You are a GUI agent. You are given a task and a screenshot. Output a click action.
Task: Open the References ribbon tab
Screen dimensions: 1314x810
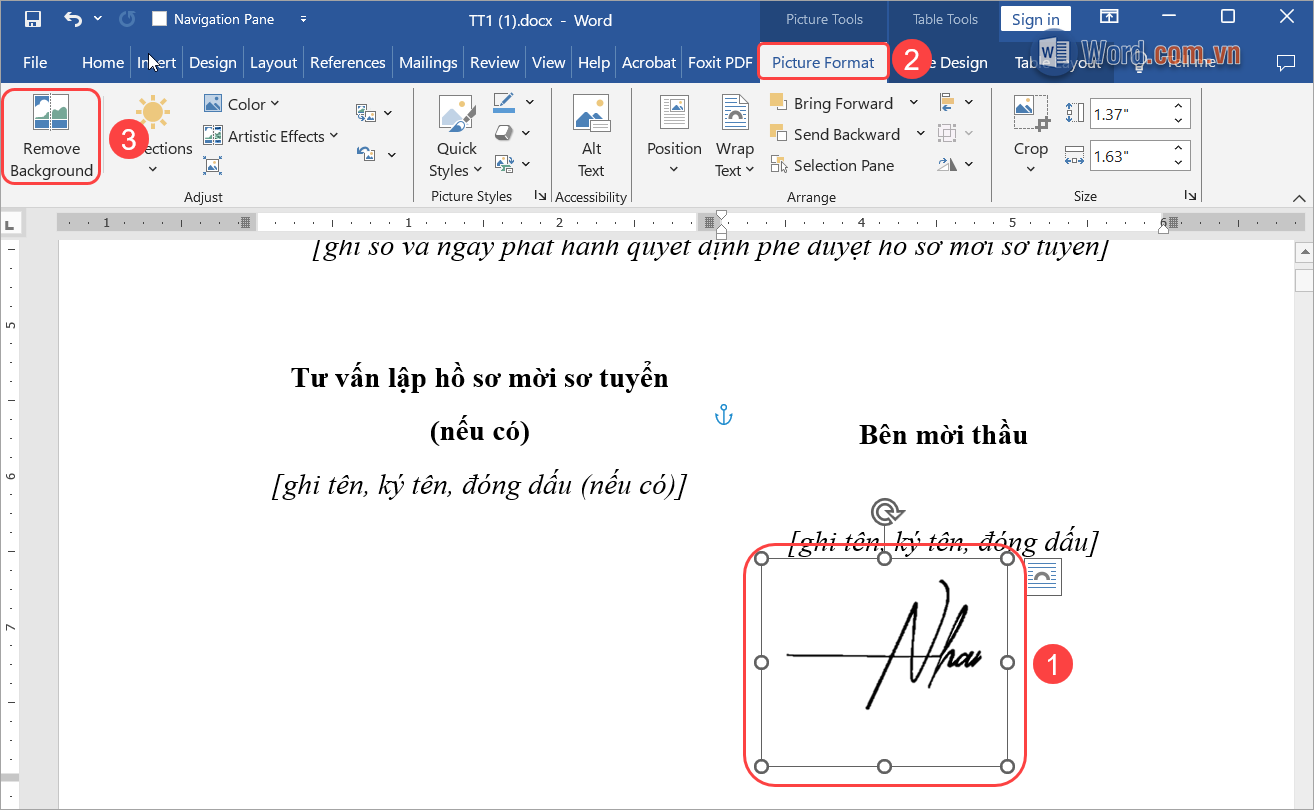[x=347, y=62]
